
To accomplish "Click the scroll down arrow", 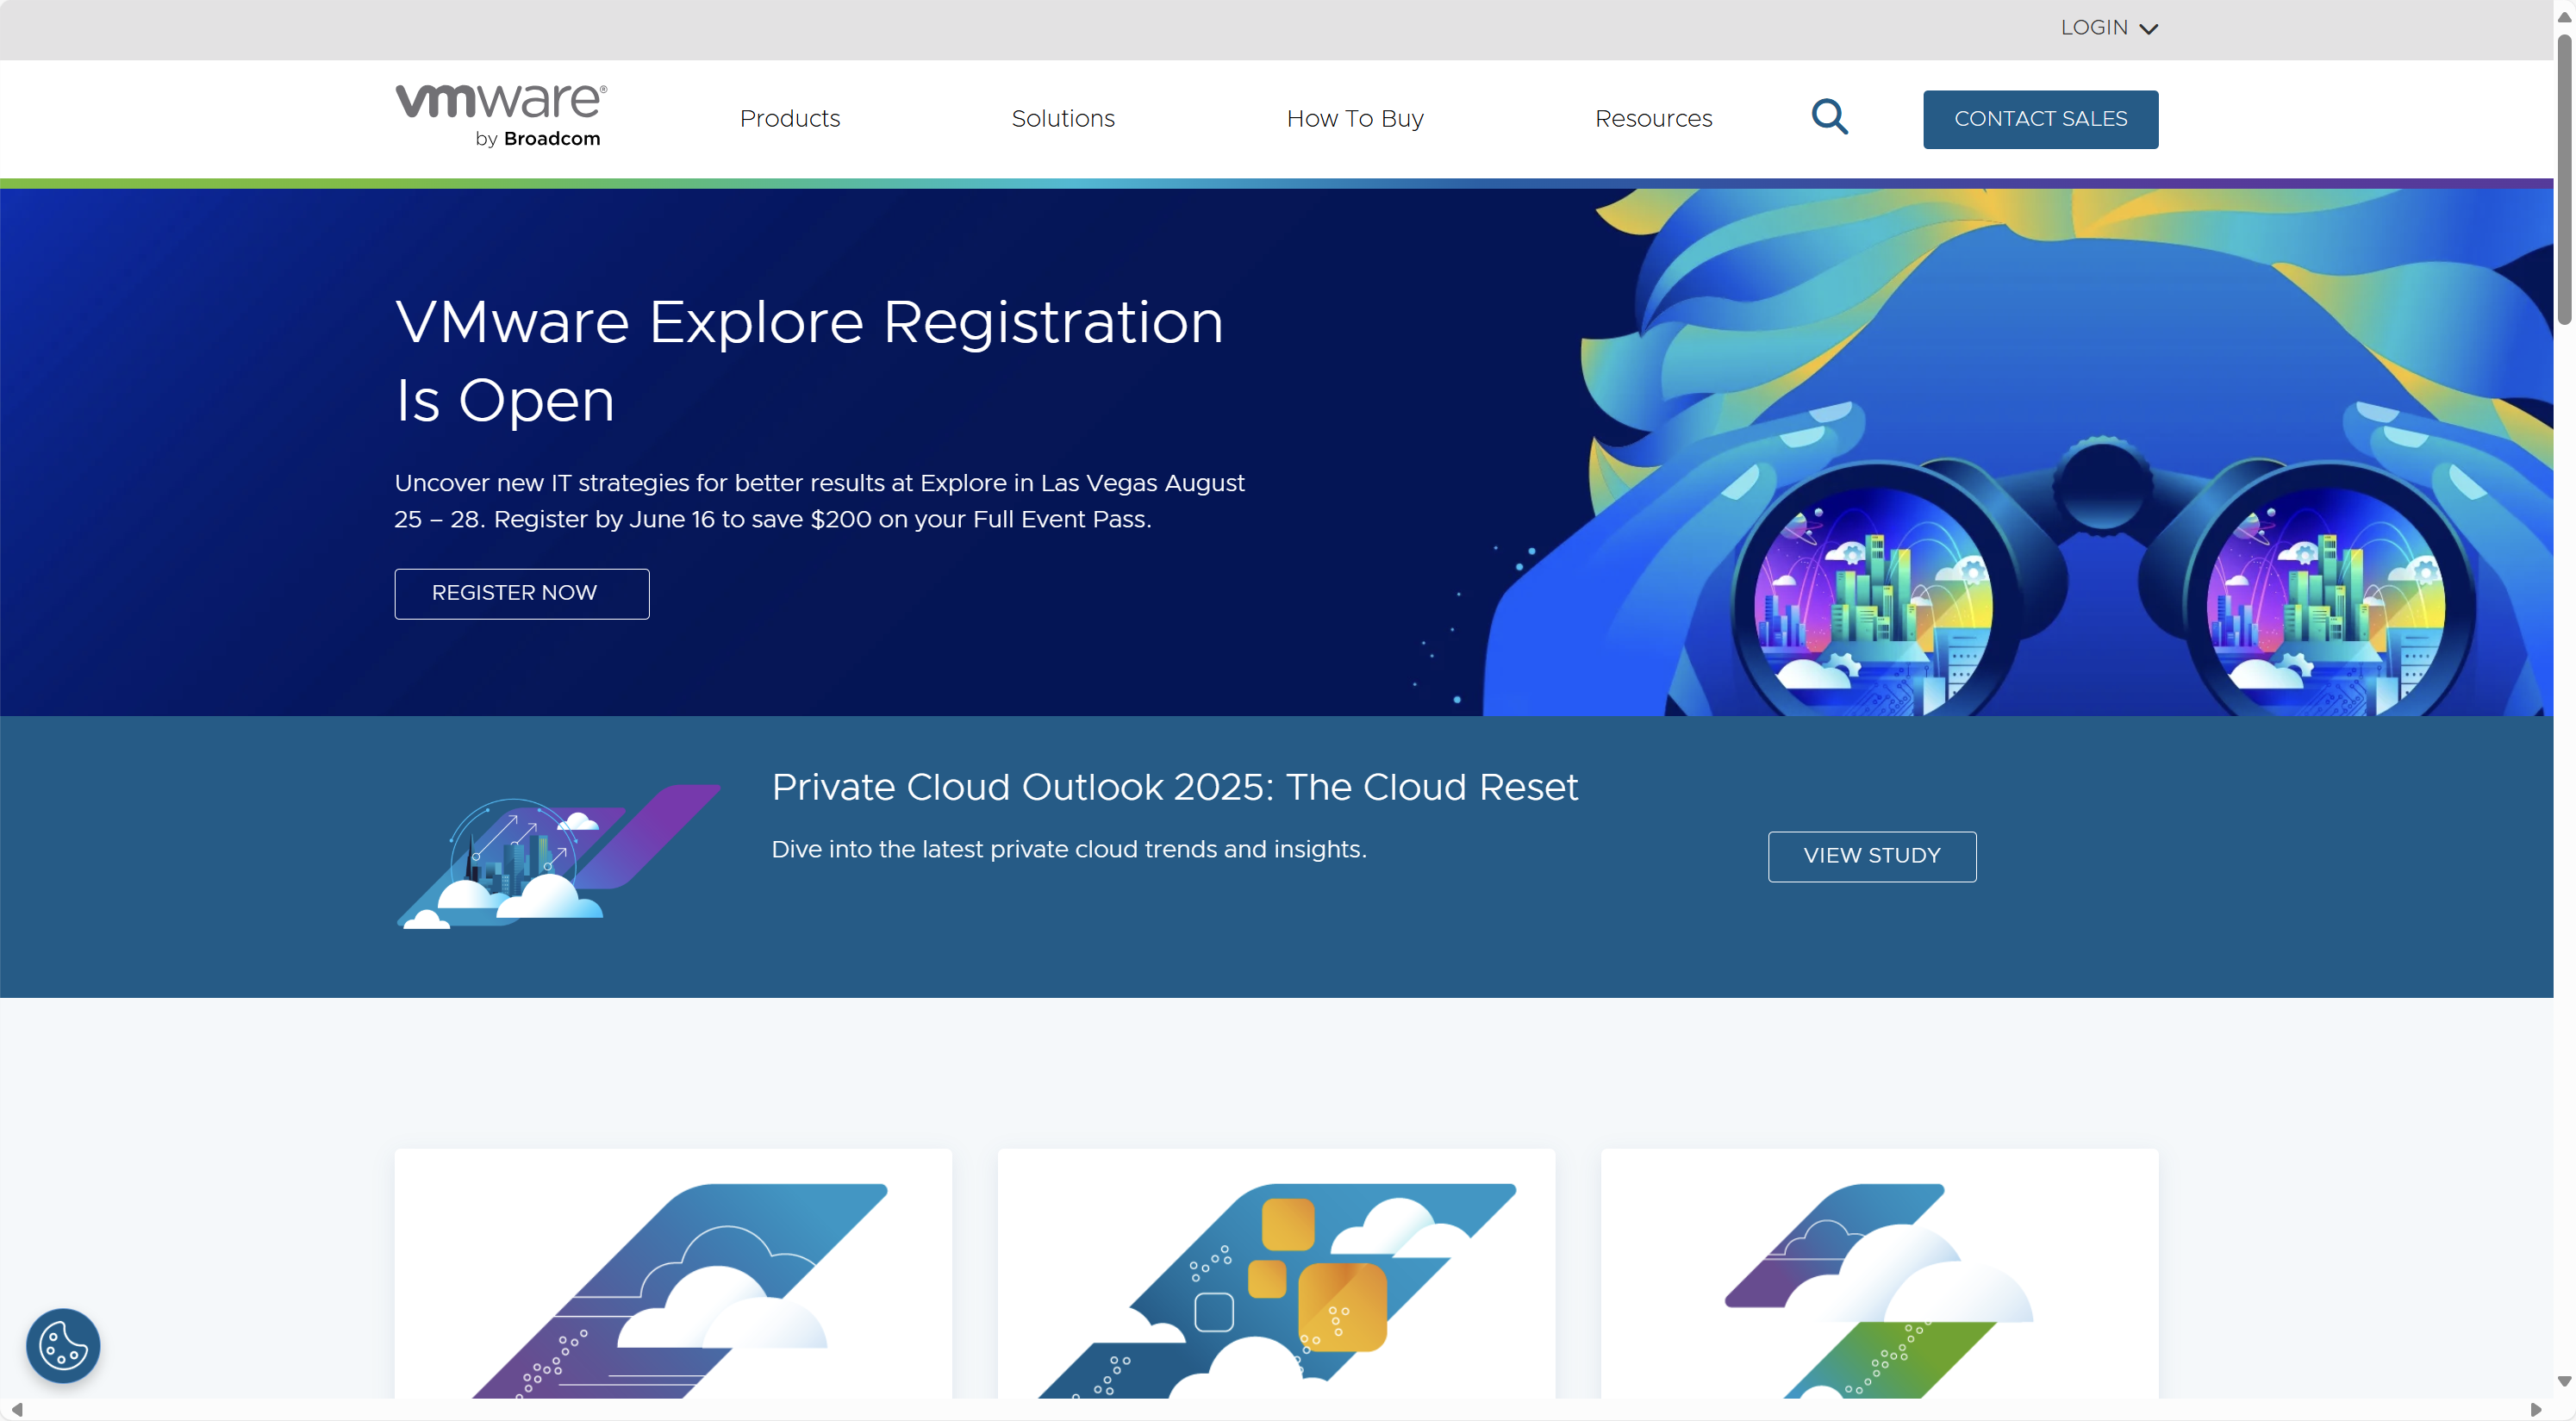I will tap(2564, 1381).
